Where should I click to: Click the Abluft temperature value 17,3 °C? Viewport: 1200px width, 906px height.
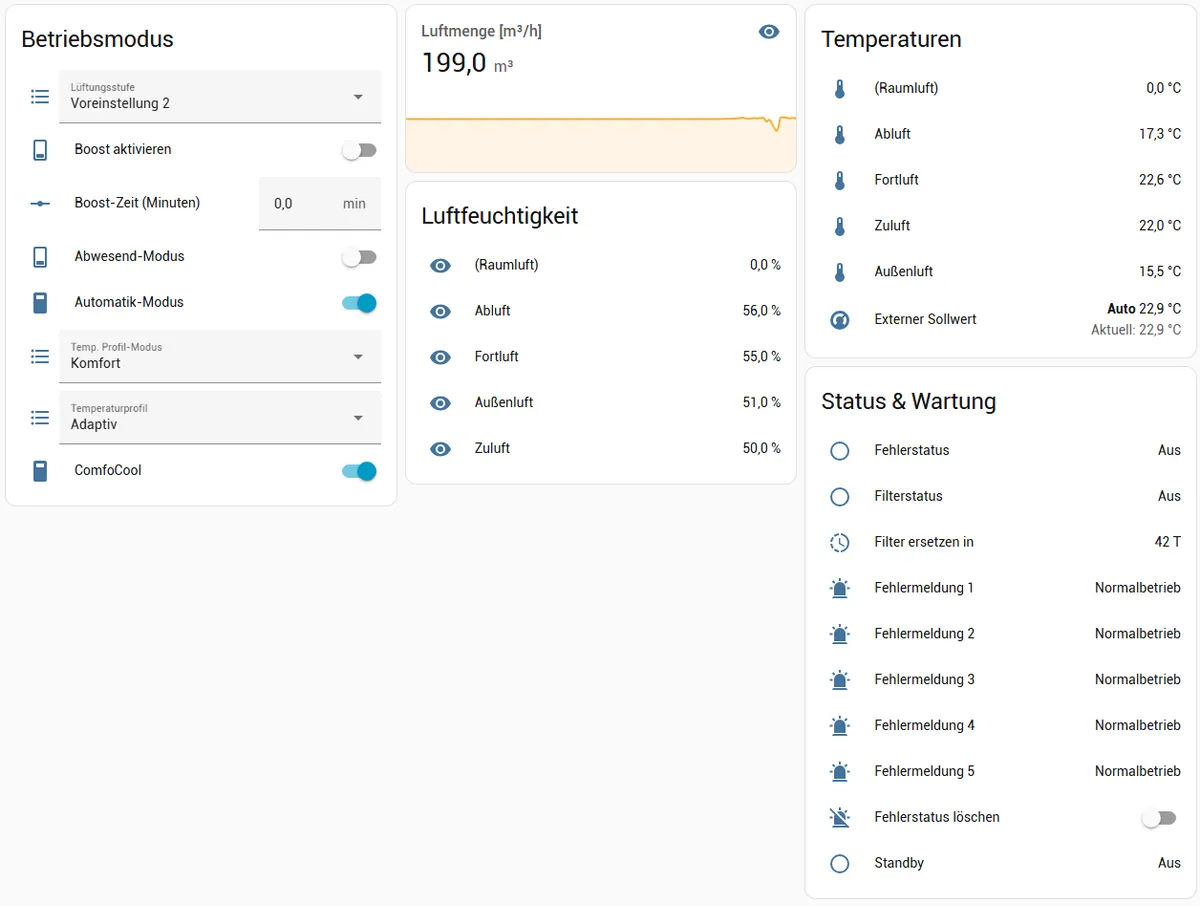[1160, 134]
